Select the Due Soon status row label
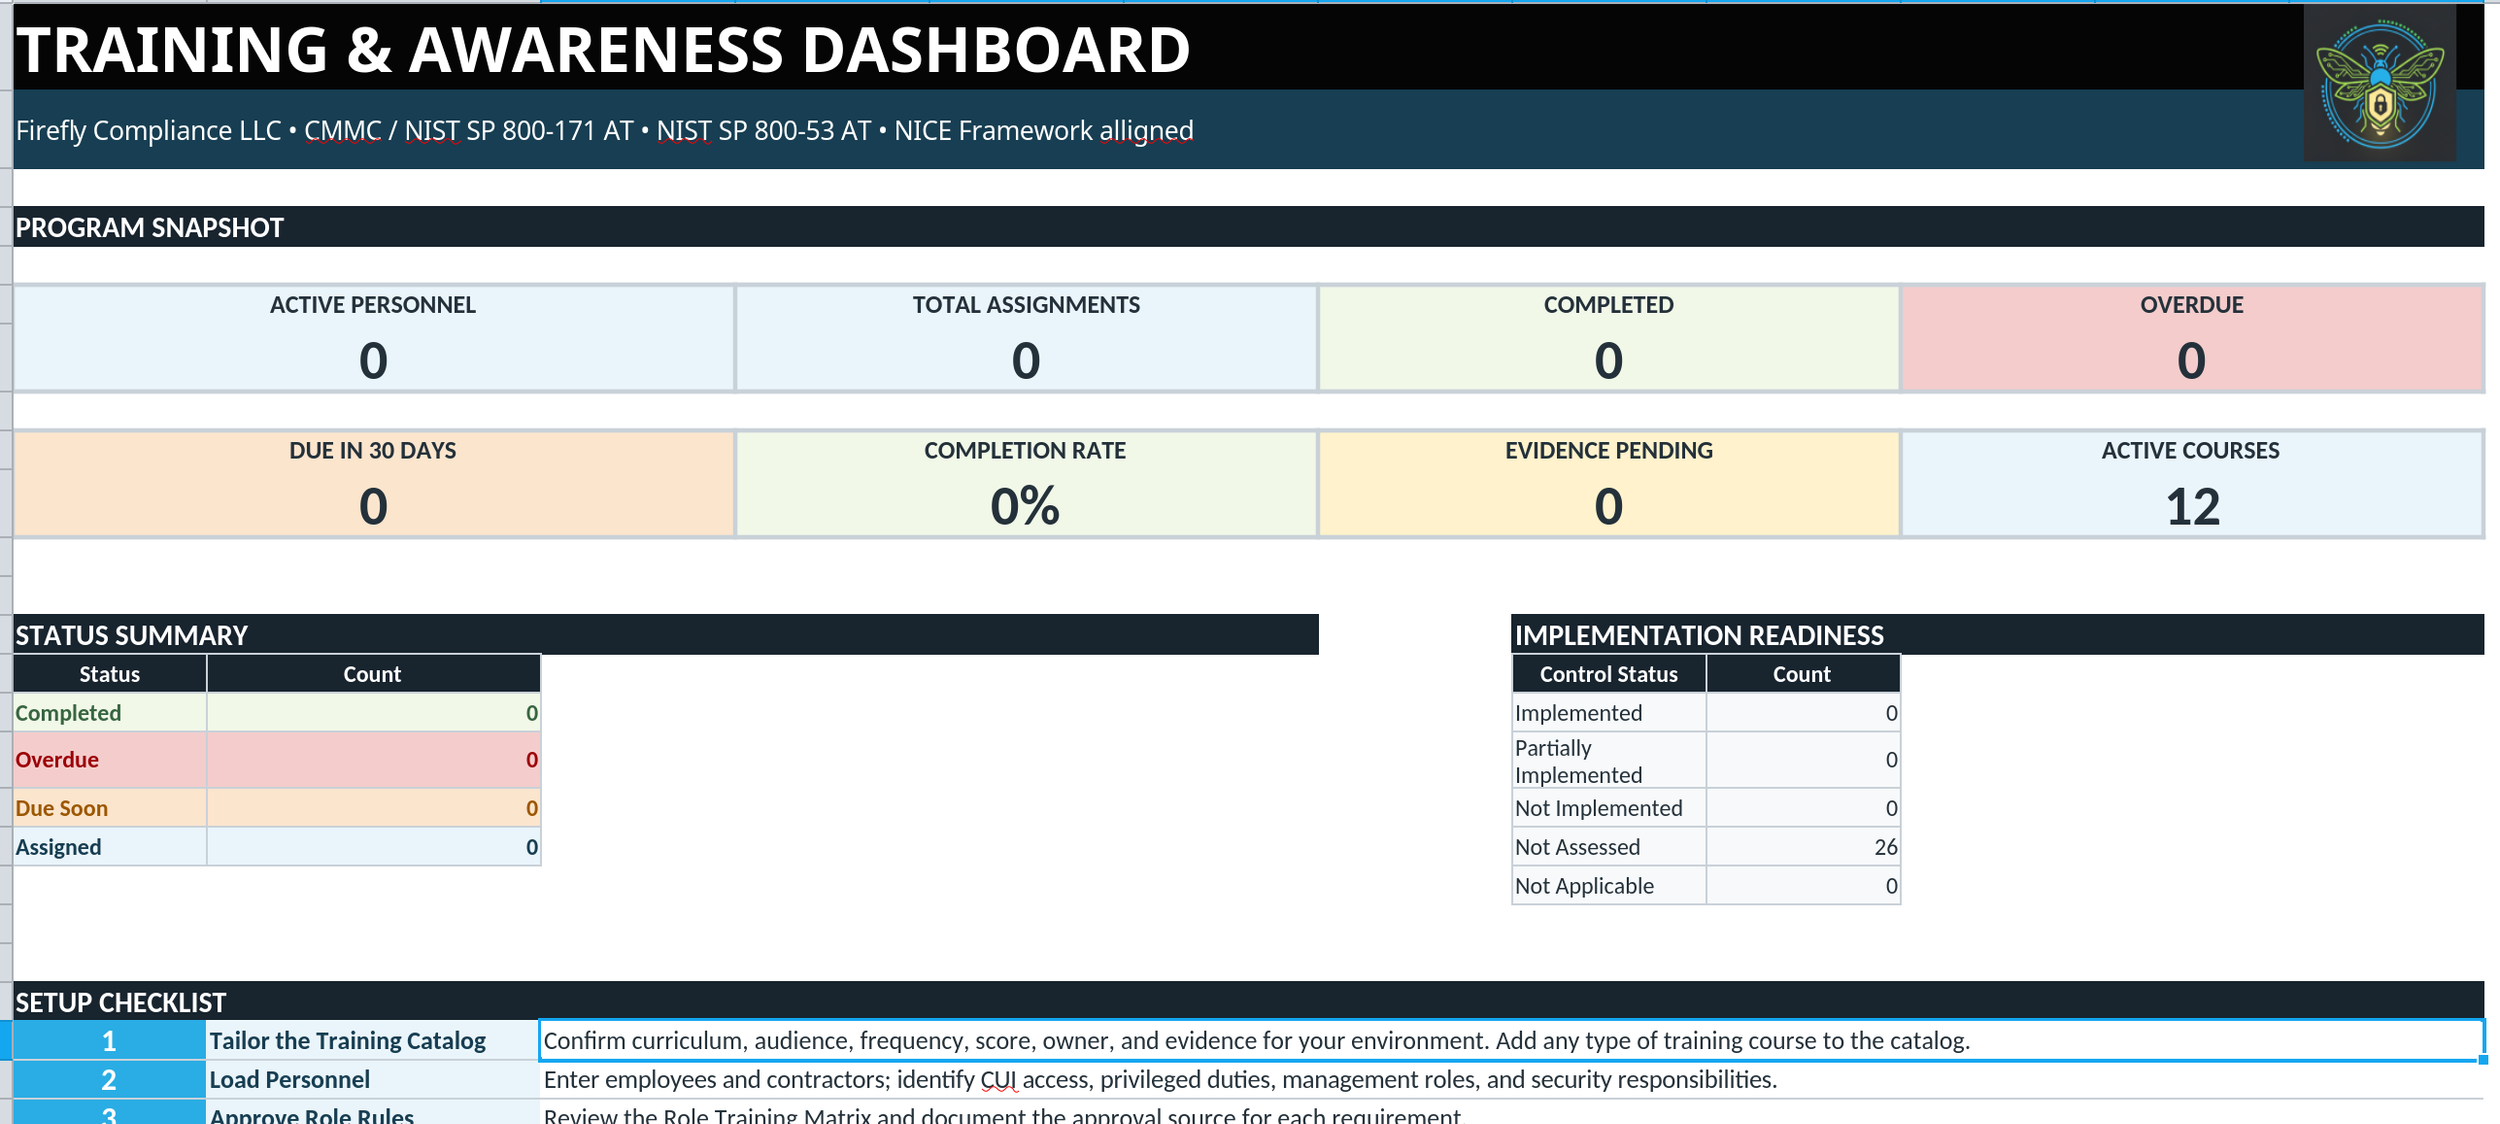This screenshot has width=2500, height=1124. (x=110, y=808)
